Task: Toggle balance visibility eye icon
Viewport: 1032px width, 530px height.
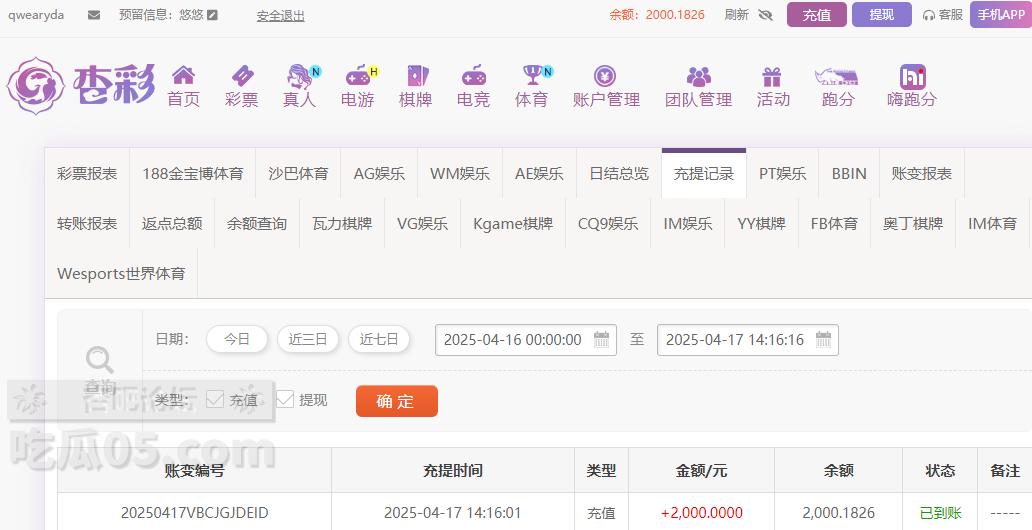Action: pos(765,14)
